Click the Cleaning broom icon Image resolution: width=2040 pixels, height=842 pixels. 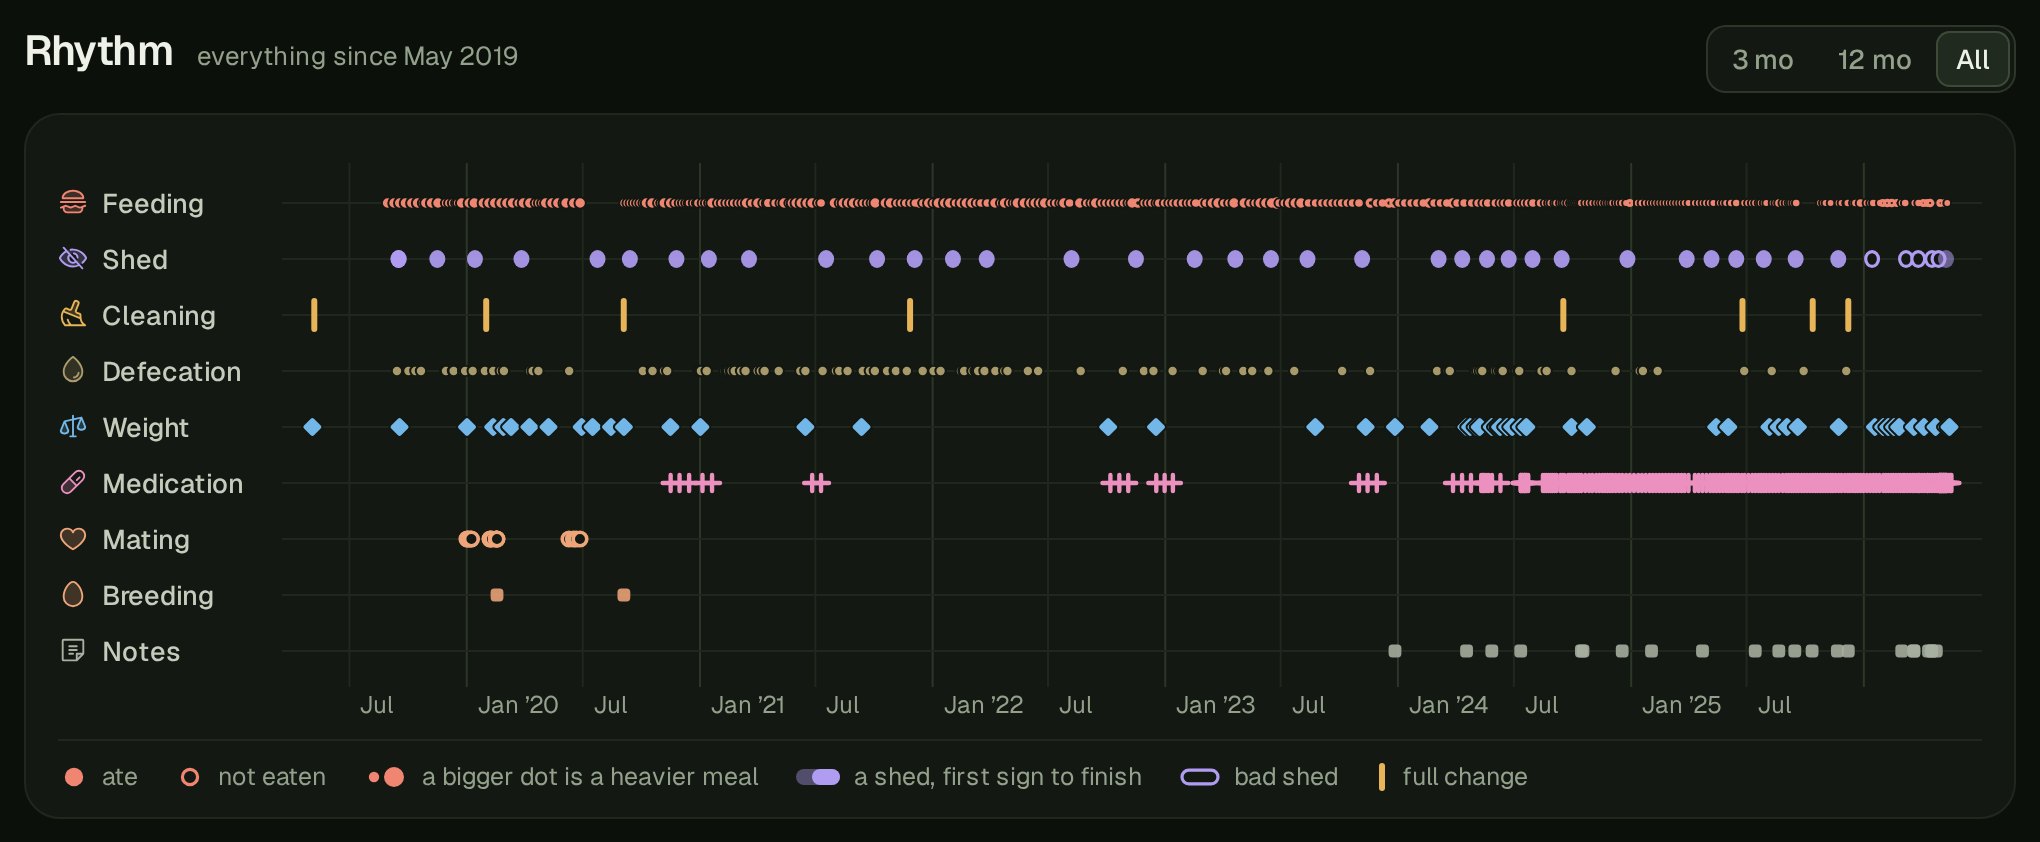click(73, 315)
